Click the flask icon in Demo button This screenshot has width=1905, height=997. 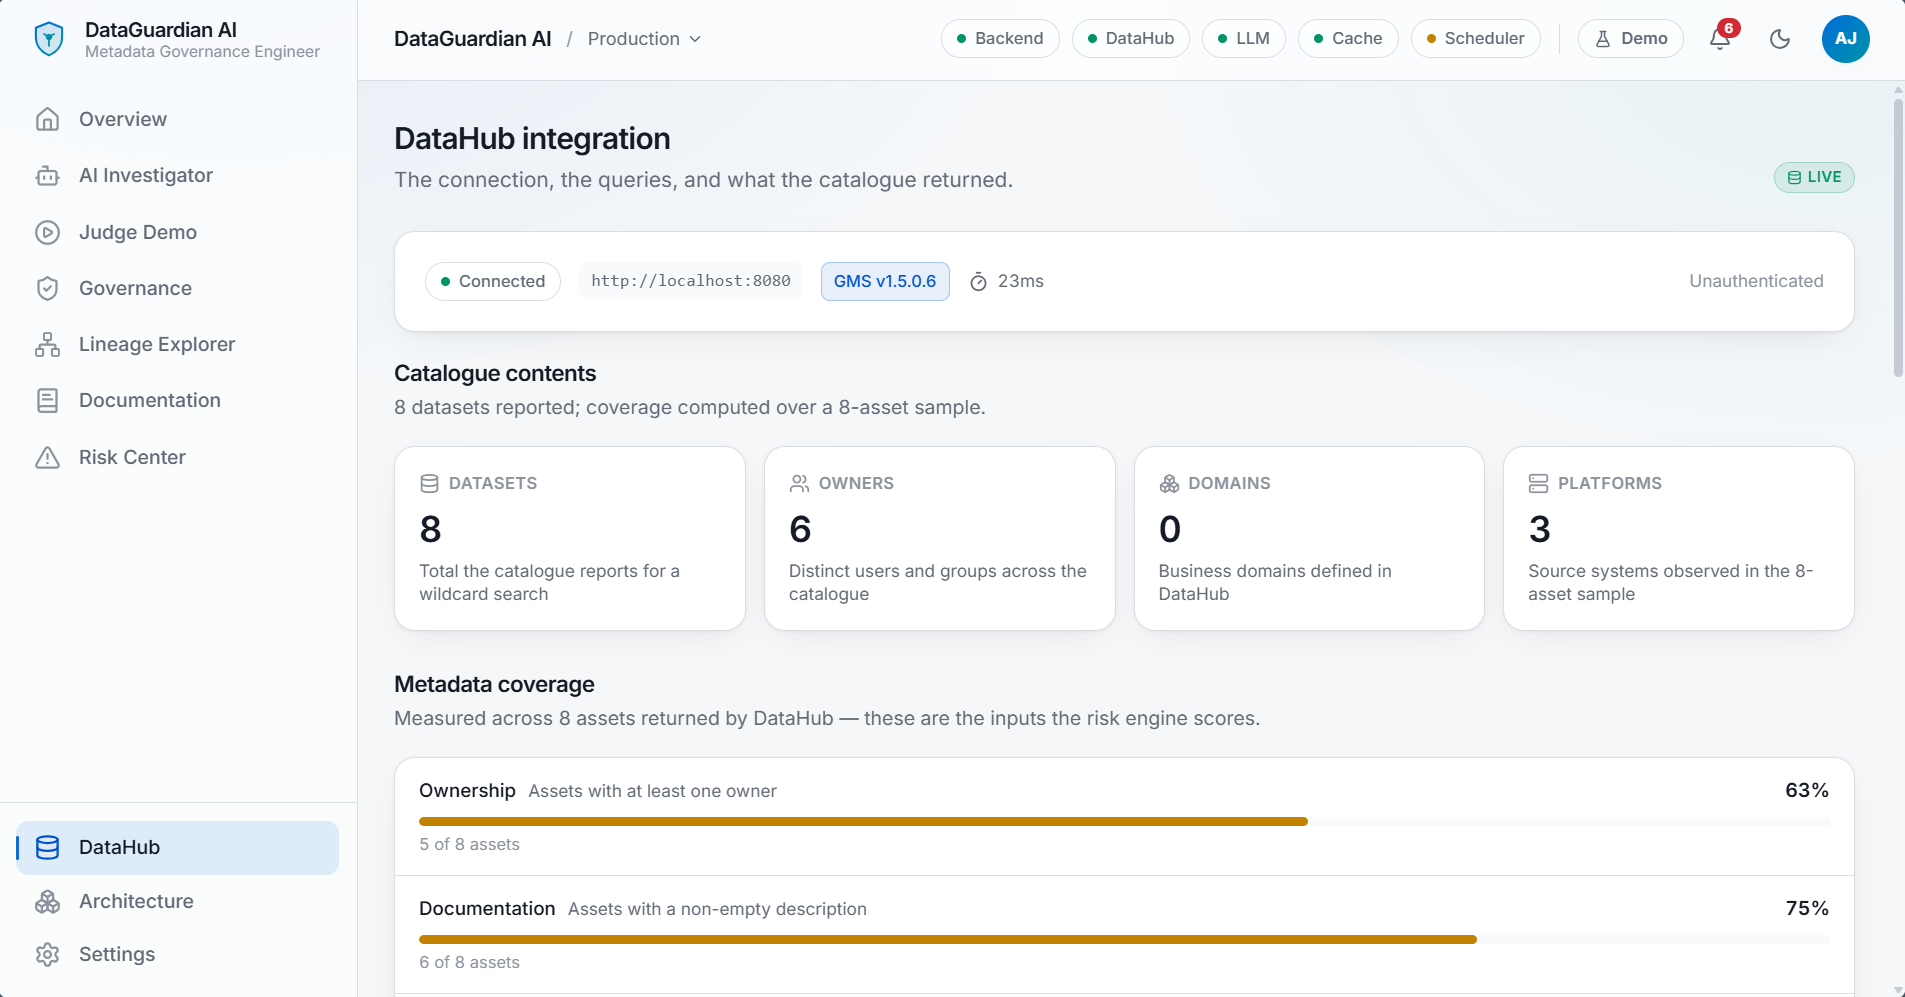1603,39
